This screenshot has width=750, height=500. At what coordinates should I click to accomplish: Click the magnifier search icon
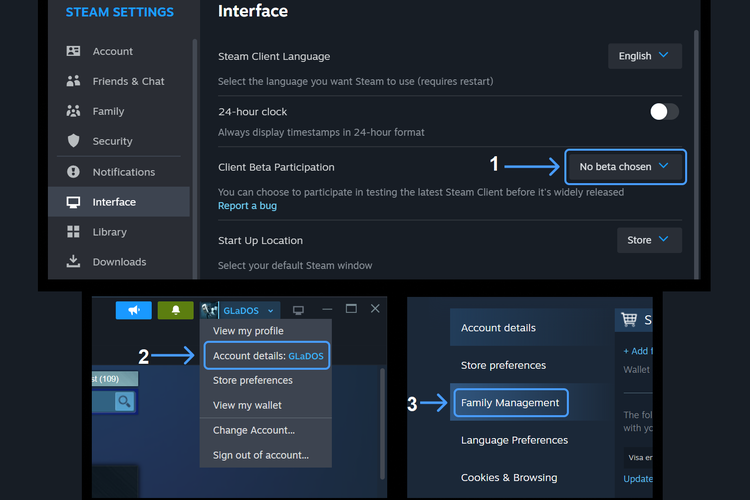[x=124, y=401]
